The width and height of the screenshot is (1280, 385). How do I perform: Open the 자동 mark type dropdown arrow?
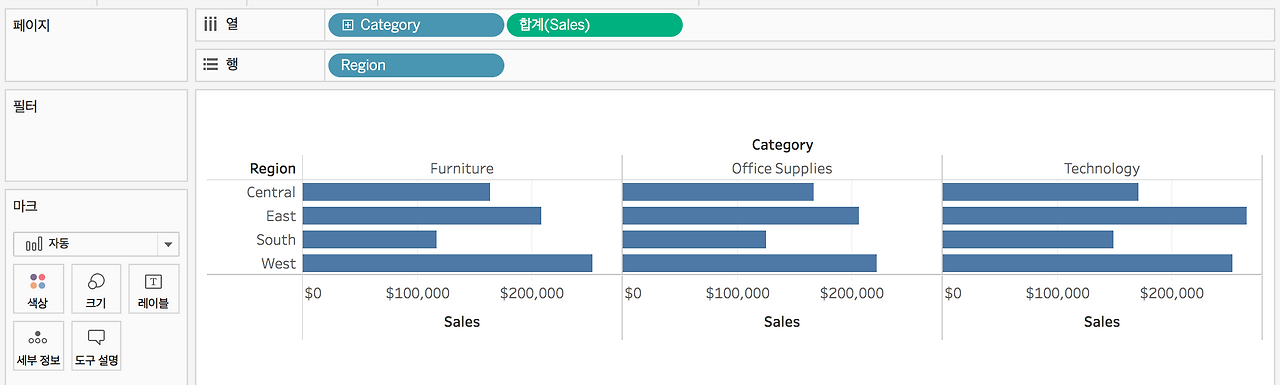167,244
